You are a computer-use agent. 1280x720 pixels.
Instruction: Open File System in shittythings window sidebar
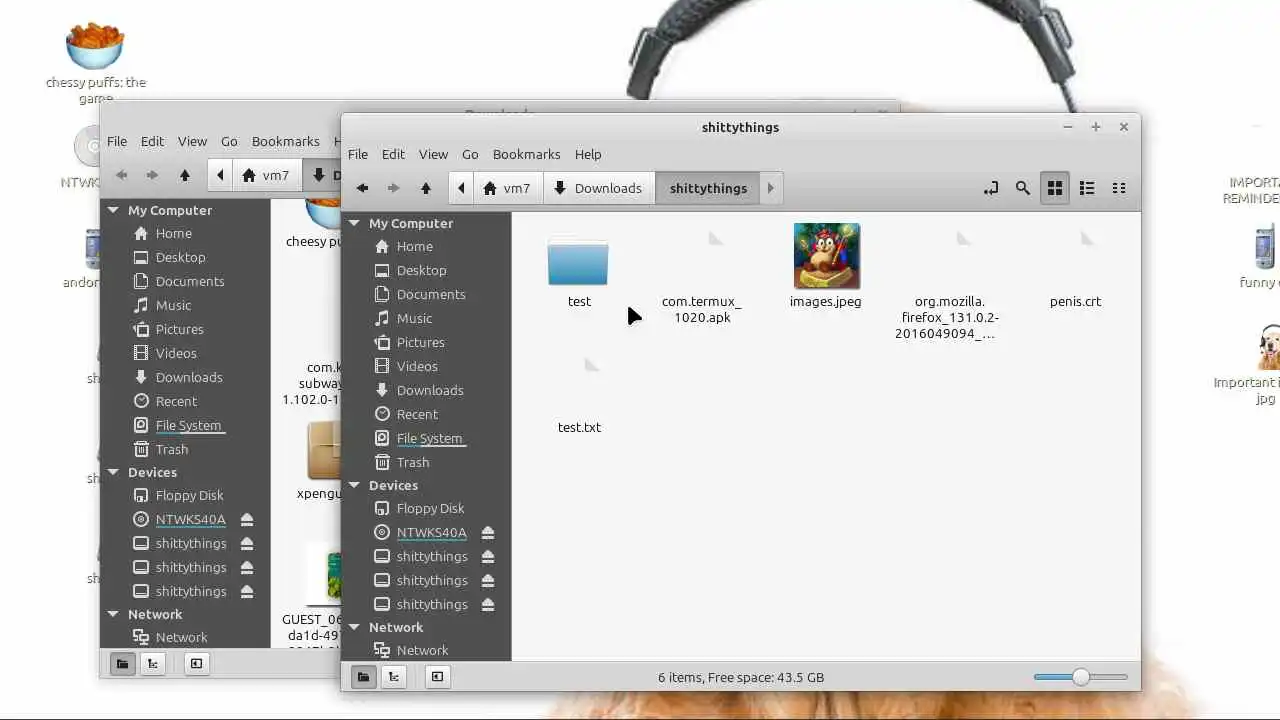pos(429,438)
